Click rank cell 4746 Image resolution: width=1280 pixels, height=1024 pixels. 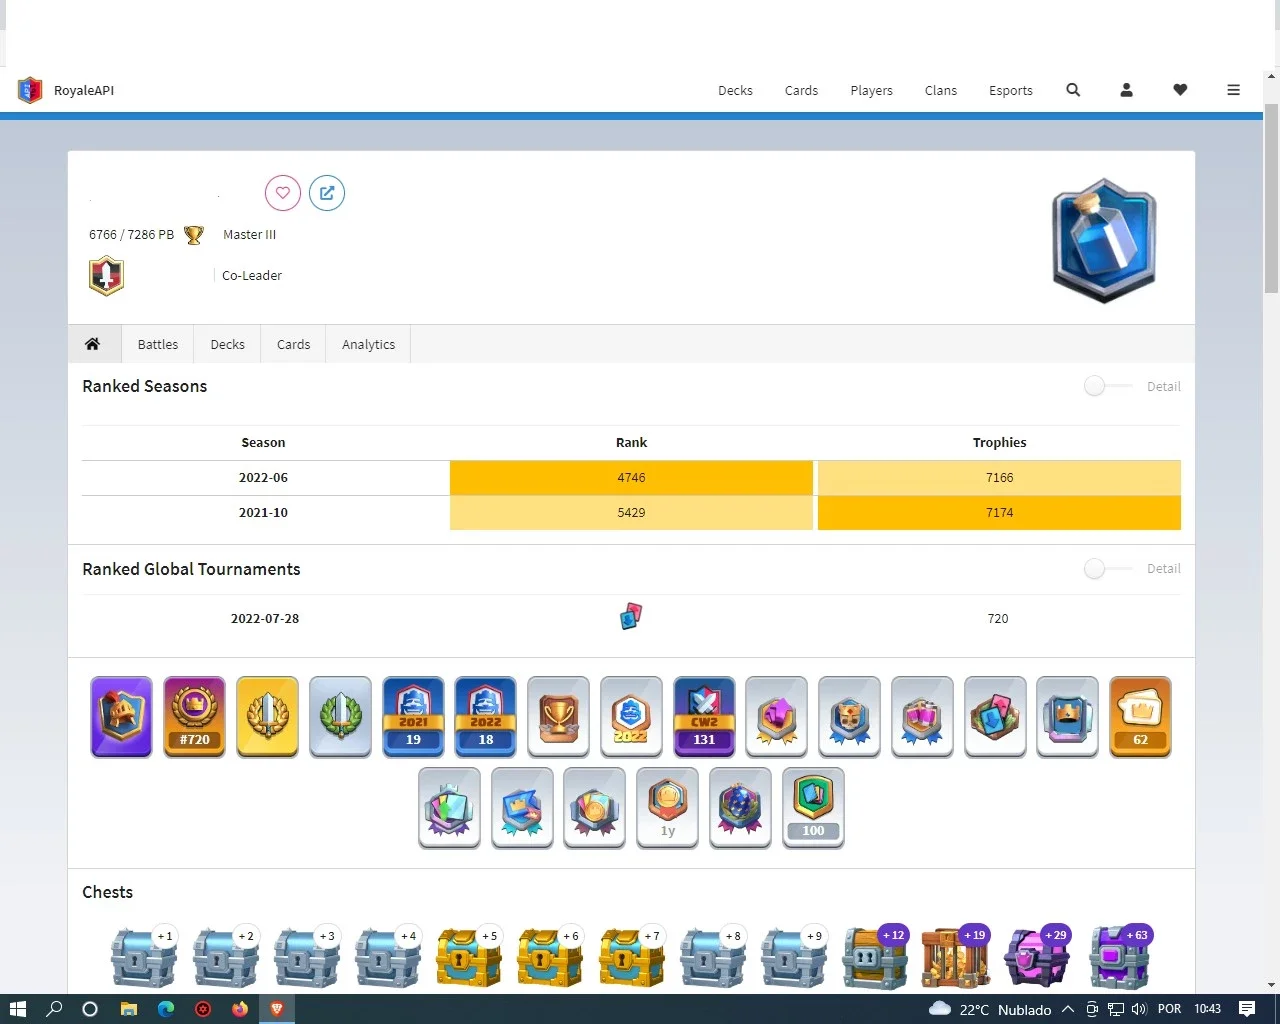631,478
